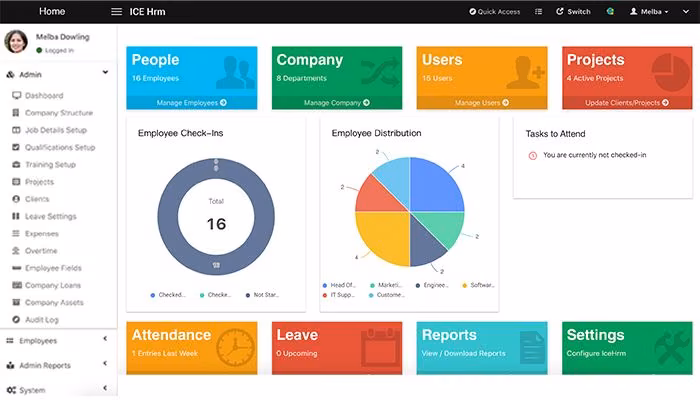Click the Company Assets archive icon
The width and height of the screenshot is (700, 400).
pyautogui.click(x=16, y=302)
